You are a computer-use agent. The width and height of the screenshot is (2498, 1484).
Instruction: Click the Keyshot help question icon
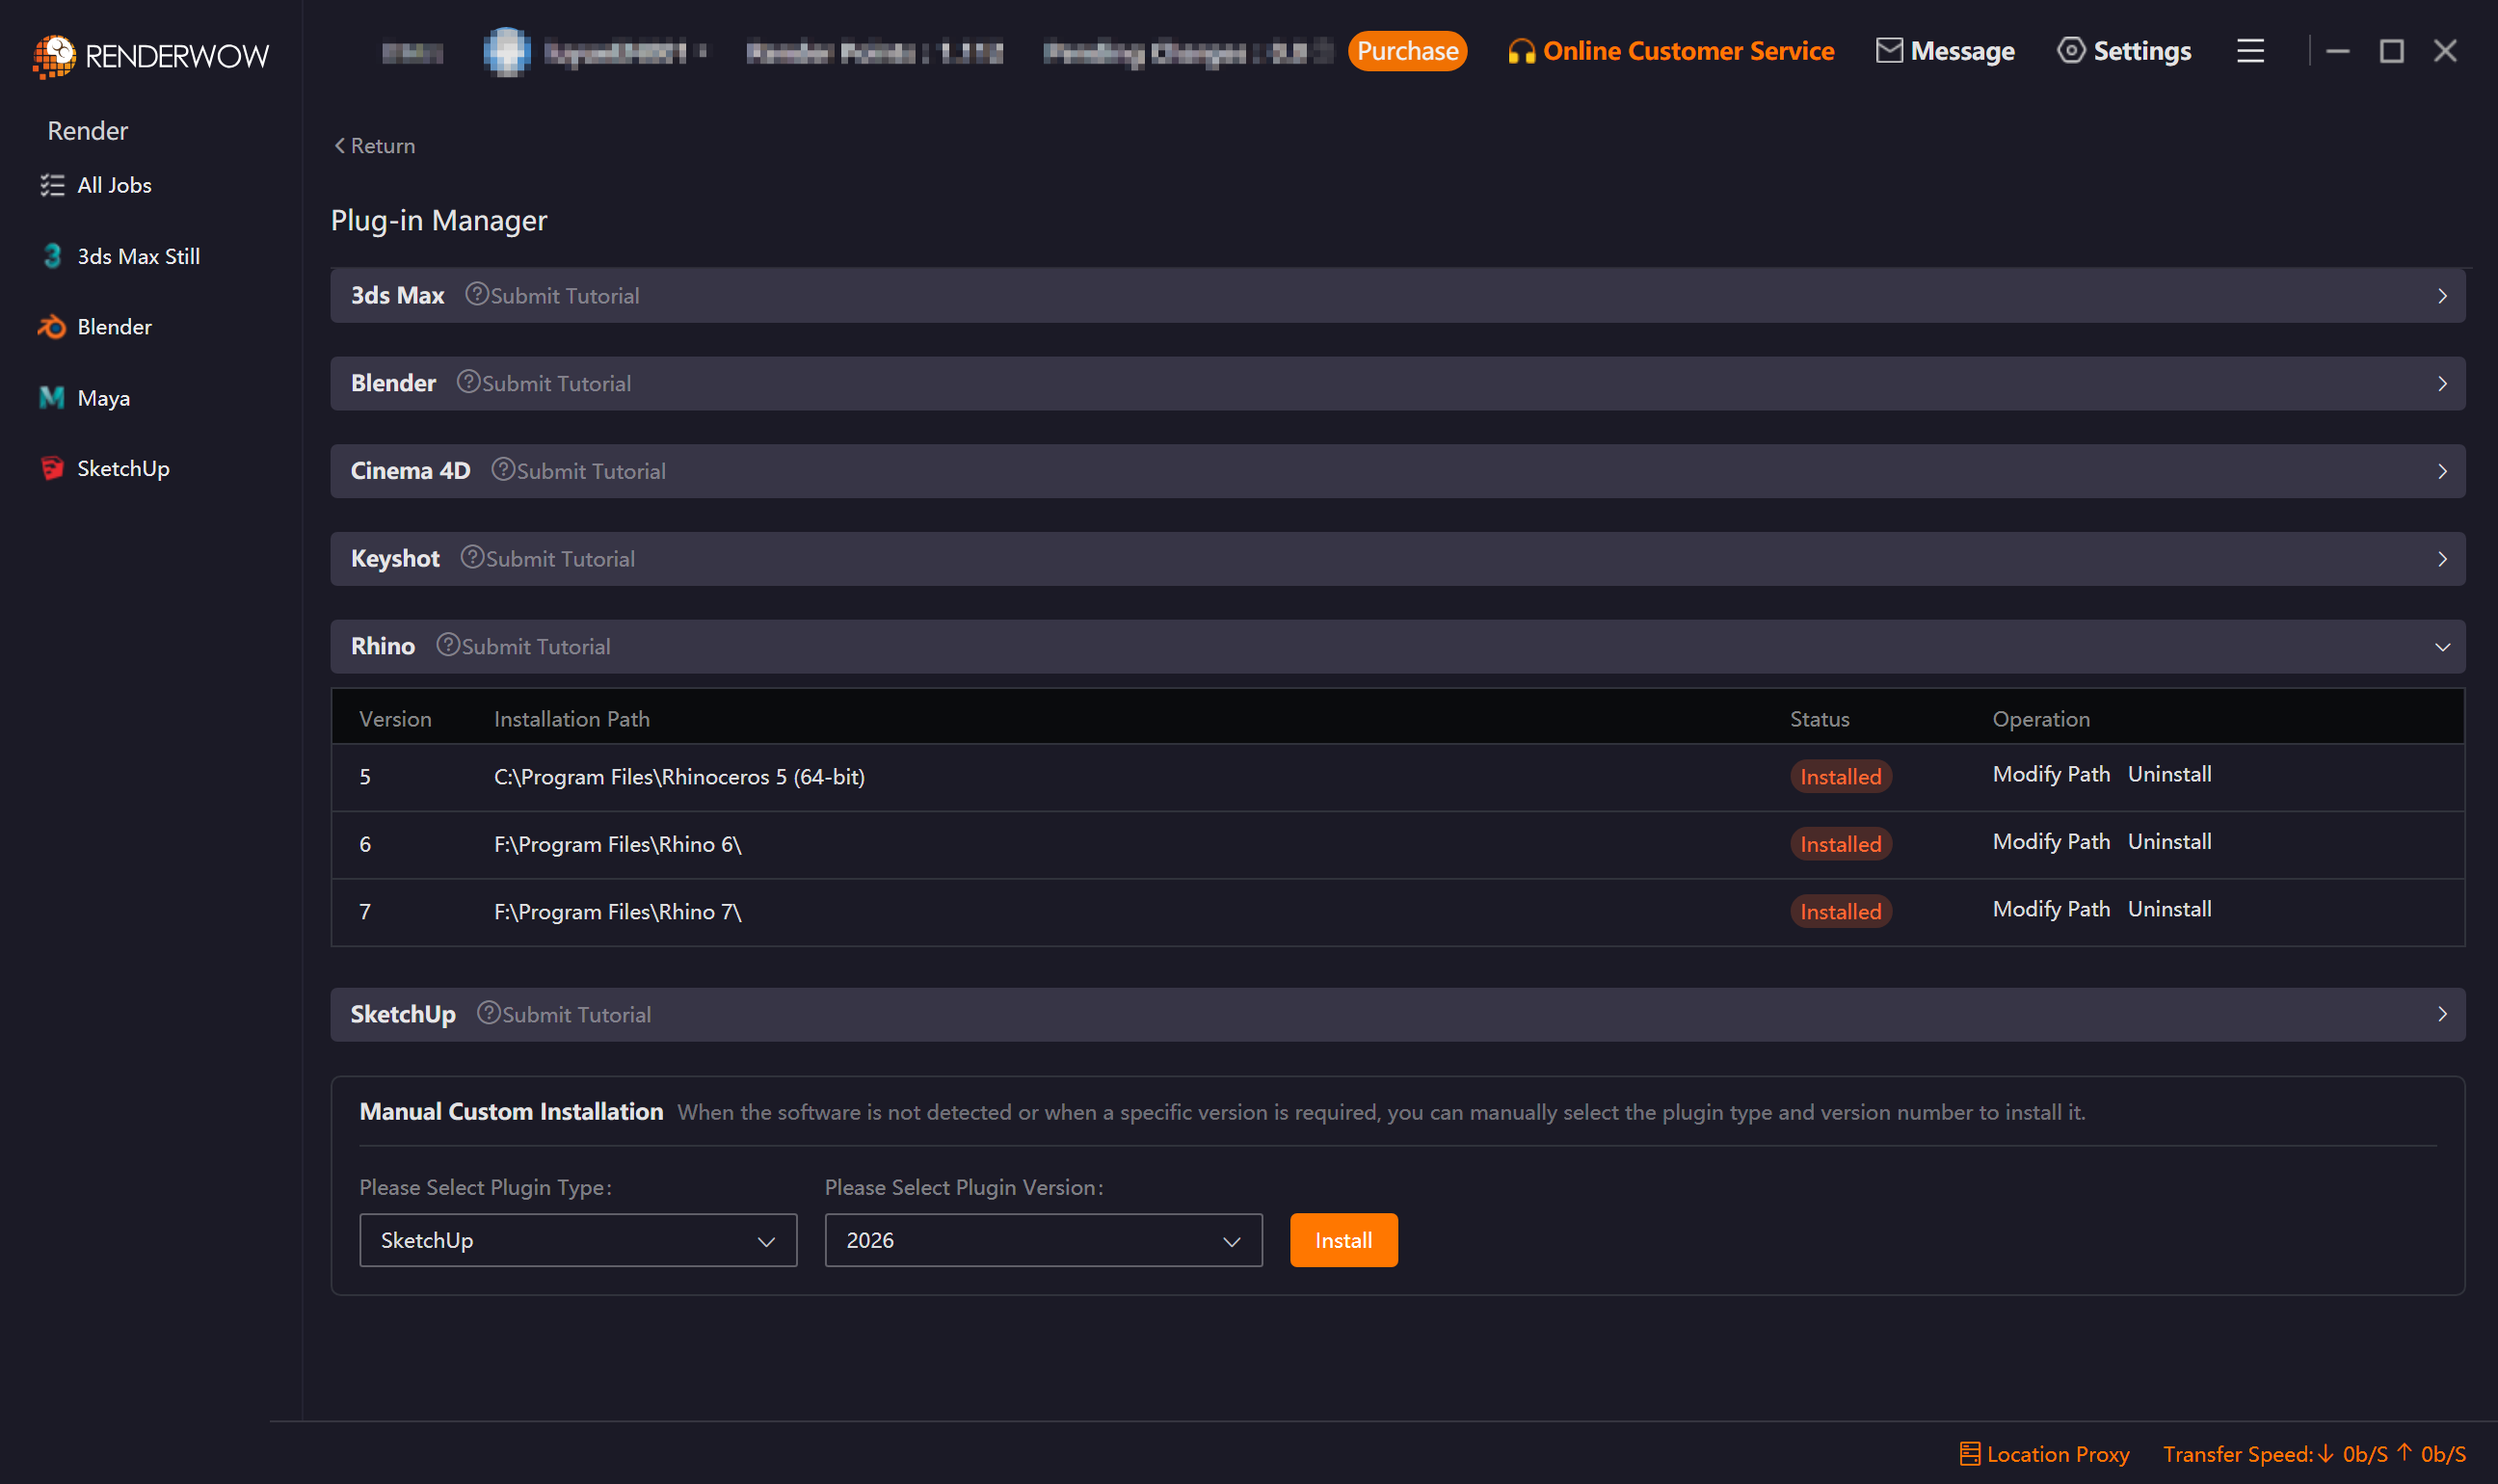tap(472, 557)
